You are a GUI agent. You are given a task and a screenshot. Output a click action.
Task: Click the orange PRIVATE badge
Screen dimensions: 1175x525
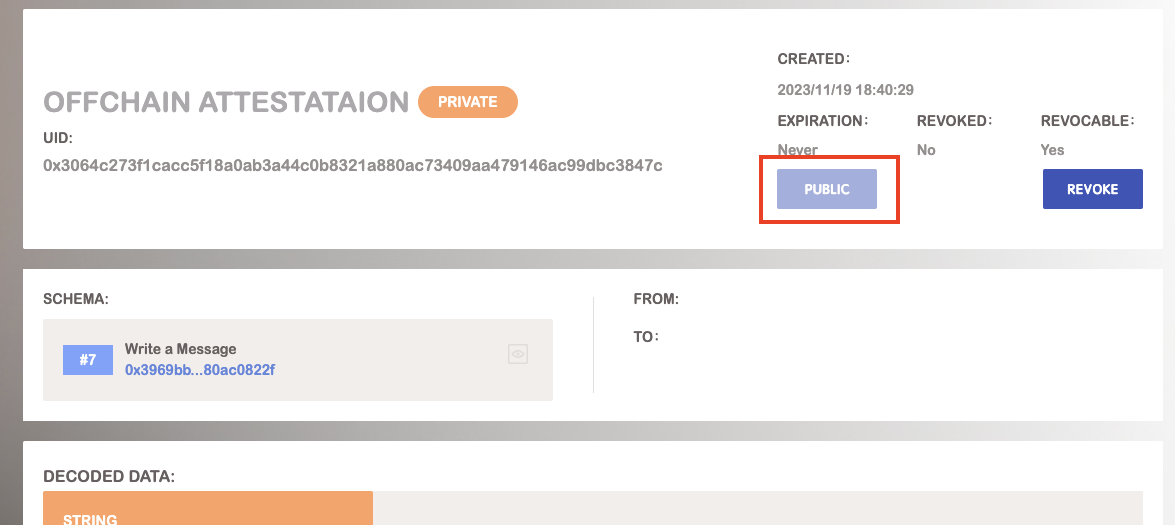(467, 102)
